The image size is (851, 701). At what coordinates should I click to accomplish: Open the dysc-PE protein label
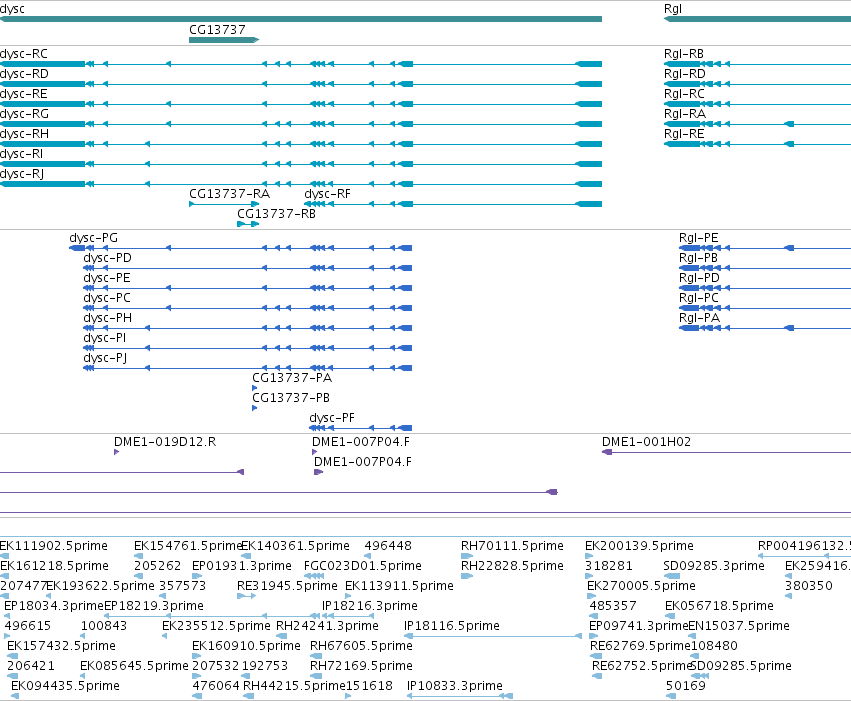107,278
